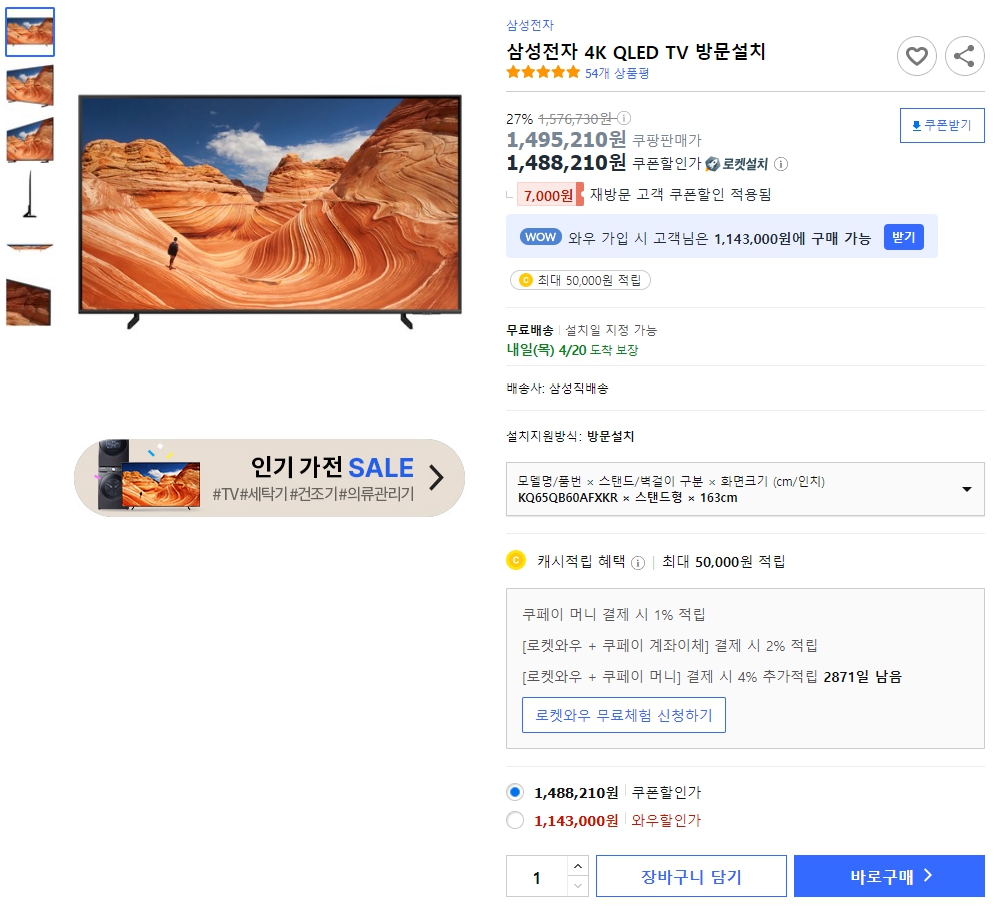Click 장바구니 담기 to add to cart
This screenshot has height=906, width=995.
click(x=691, y=875)
